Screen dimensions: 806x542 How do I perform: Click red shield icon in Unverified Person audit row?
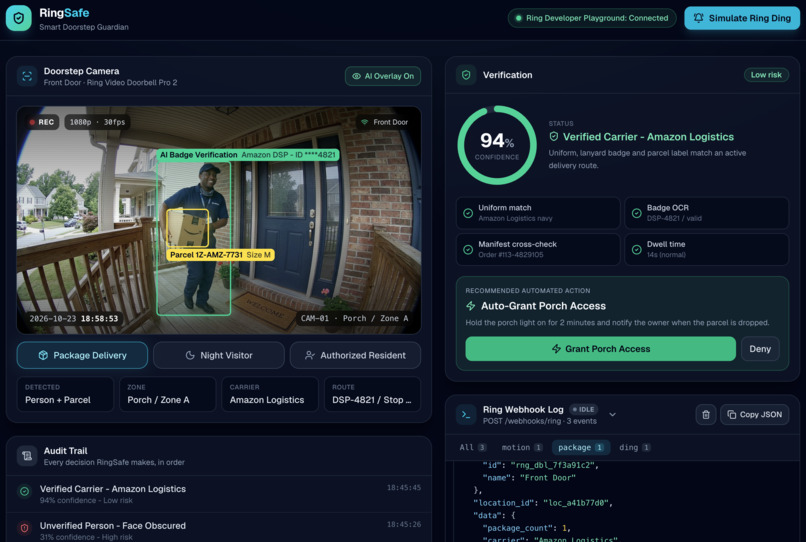(24, 528)
